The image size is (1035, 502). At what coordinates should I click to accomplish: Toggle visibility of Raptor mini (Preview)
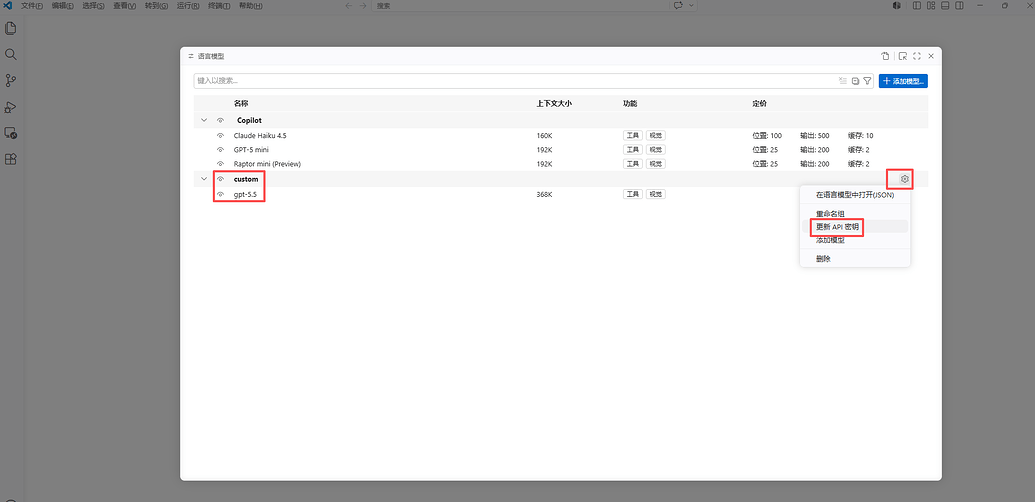[220, 164]
